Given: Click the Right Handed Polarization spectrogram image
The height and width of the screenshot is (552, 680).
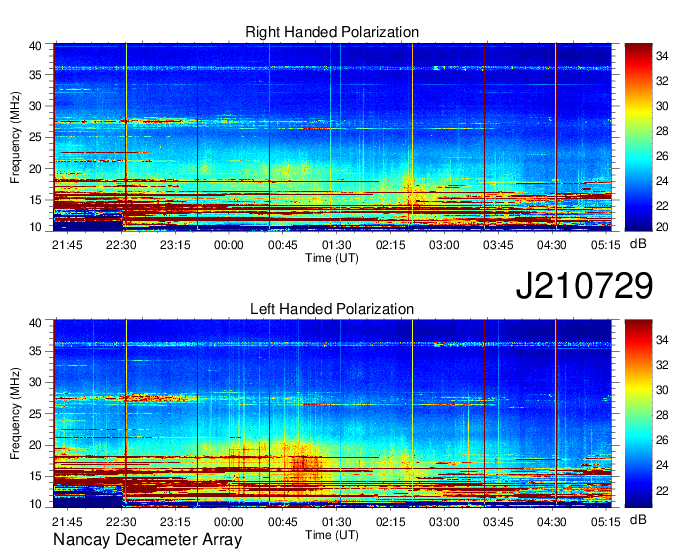Looking at the screenshot, I should [x=332, y=137].
